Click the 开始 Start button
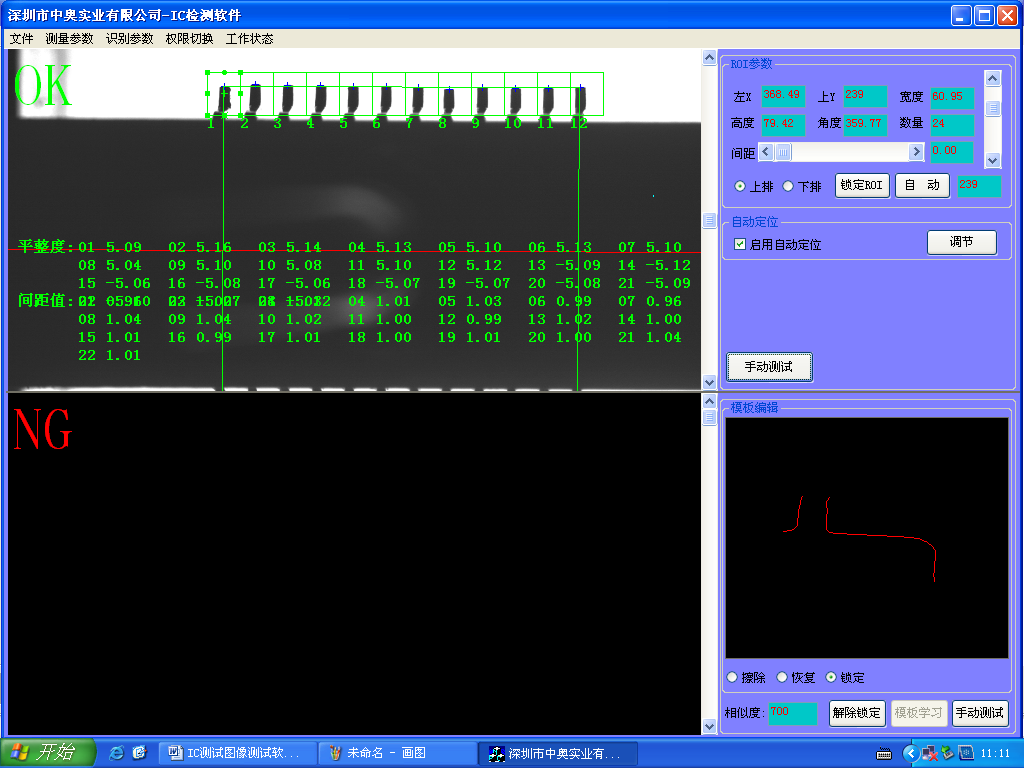 click(x=48, y=752)
